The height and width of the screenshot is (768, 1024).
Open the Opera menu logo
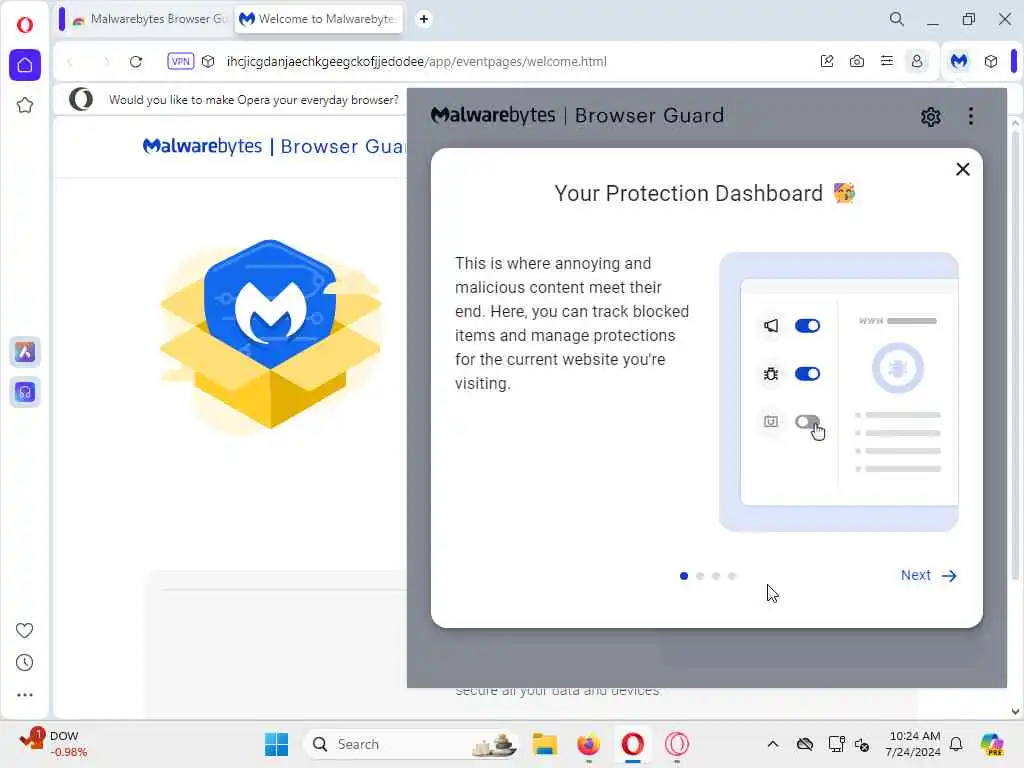click(x=25, y=24)
